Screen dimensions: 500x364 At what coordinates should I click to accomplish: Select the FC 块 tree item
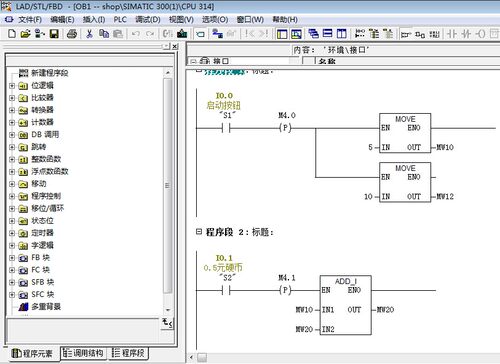coord(40,270)
